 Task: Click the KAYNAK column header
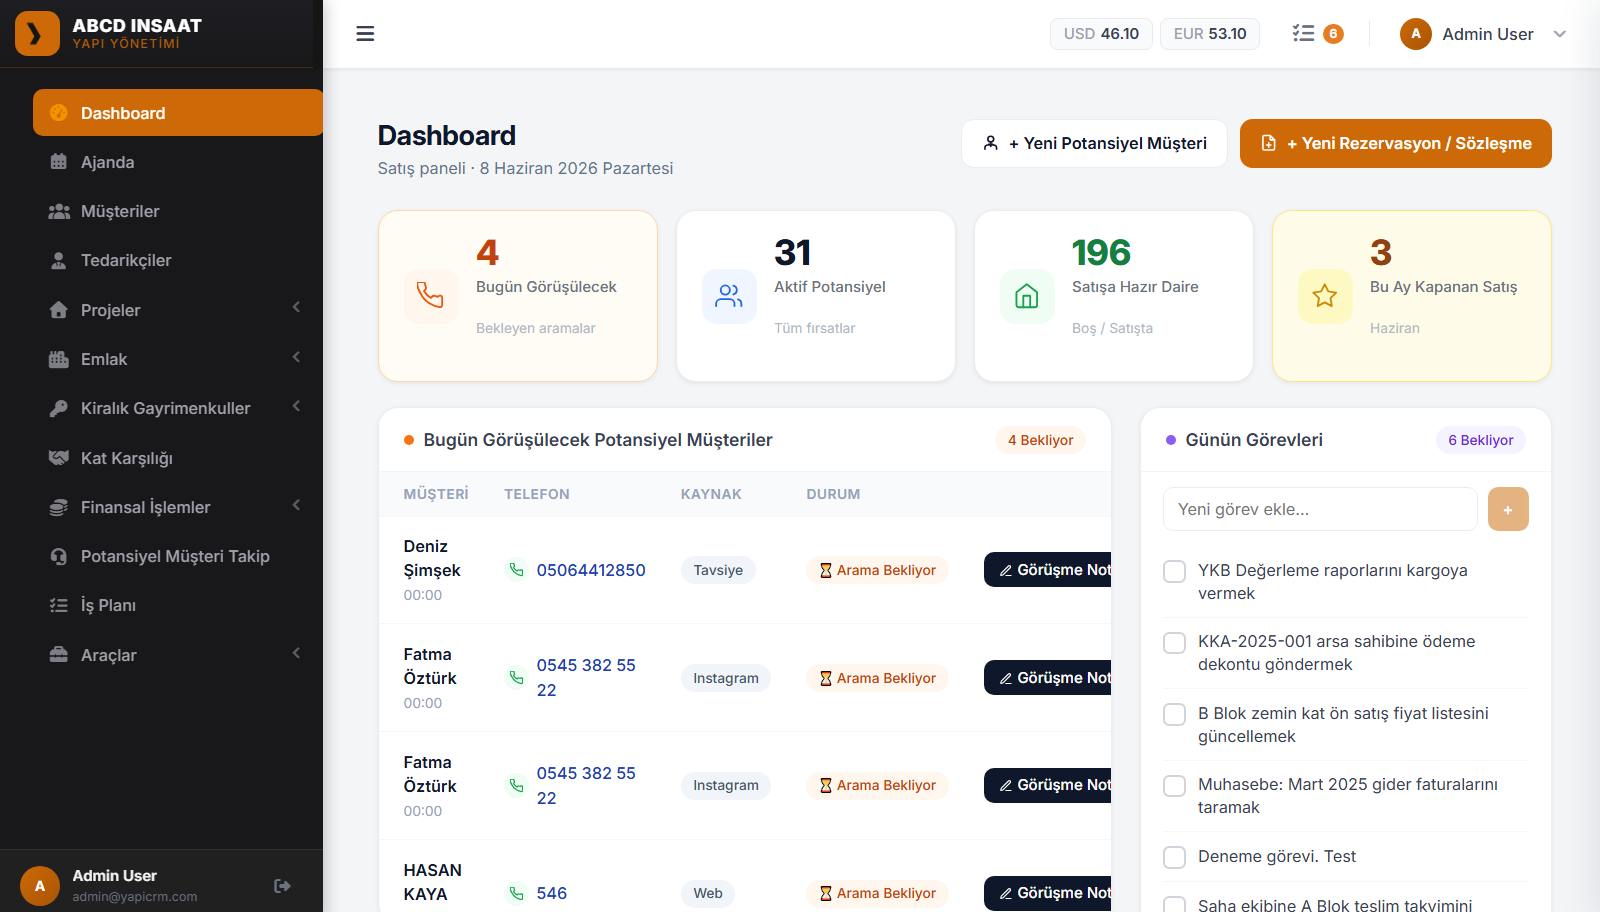(x=711, y=494)
